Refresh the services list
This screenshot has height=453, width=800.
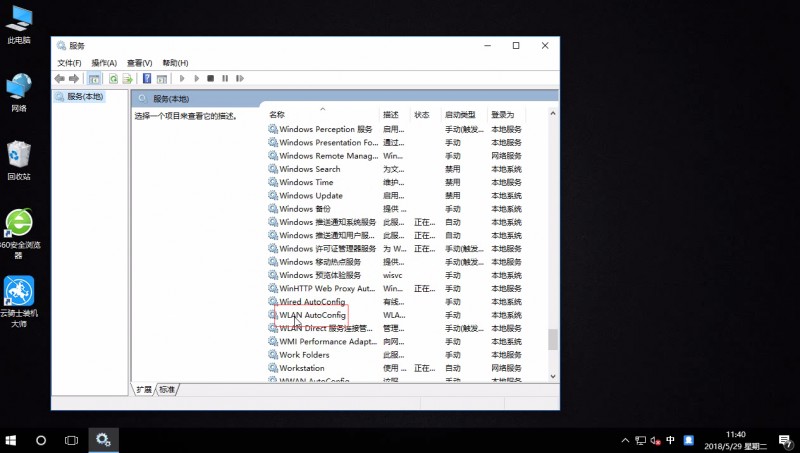point(113,79)
